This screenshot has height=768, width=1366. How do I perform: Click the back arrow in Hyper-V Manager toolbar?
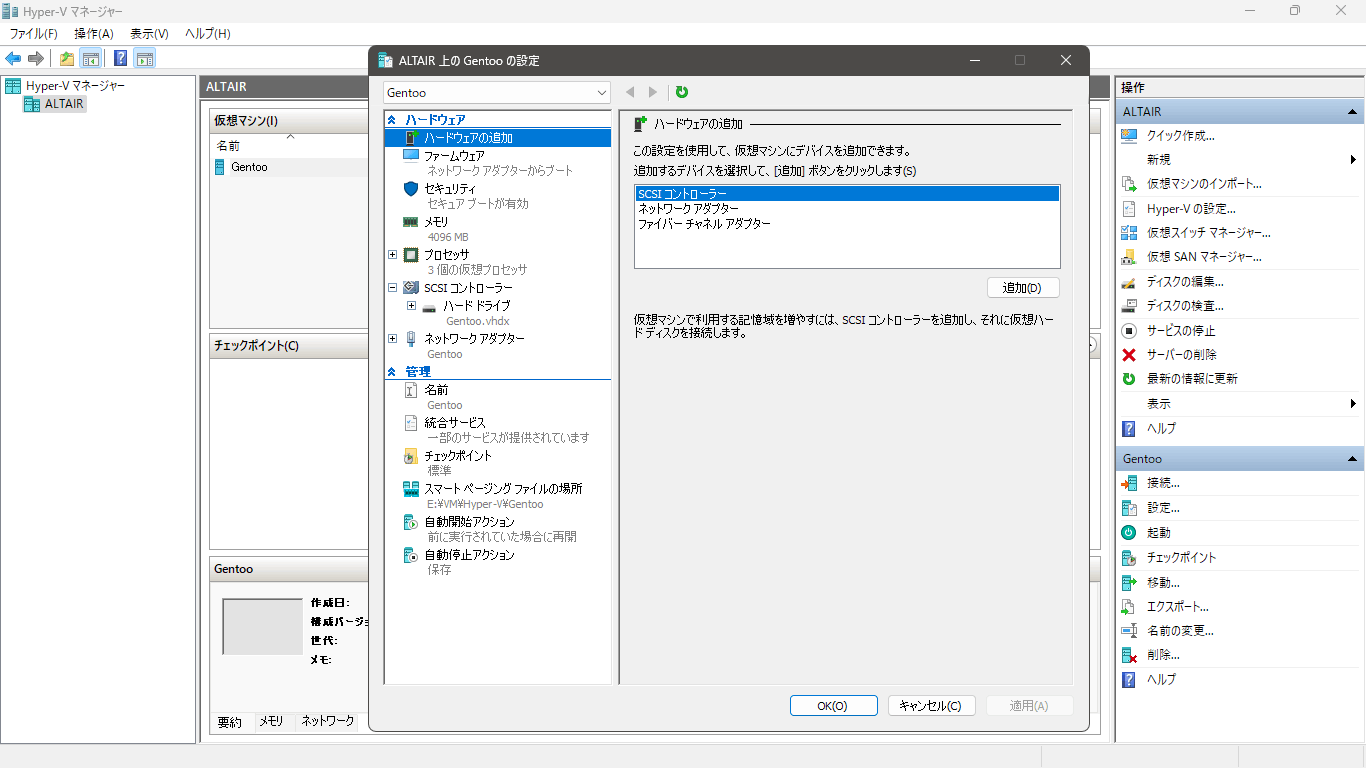(13, 58)
